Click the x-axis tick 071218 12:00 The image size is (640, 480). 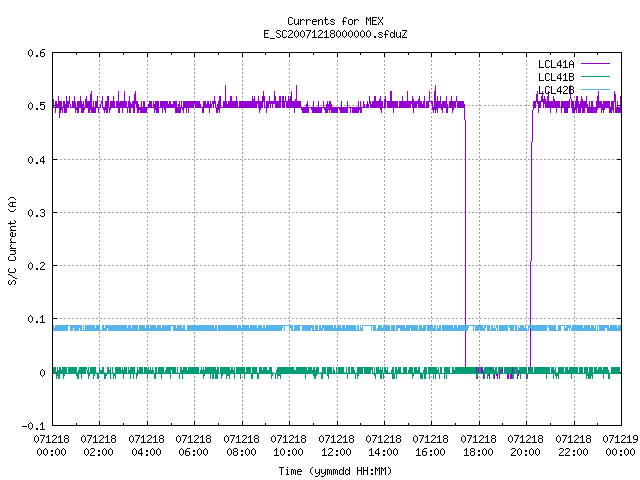336,445
